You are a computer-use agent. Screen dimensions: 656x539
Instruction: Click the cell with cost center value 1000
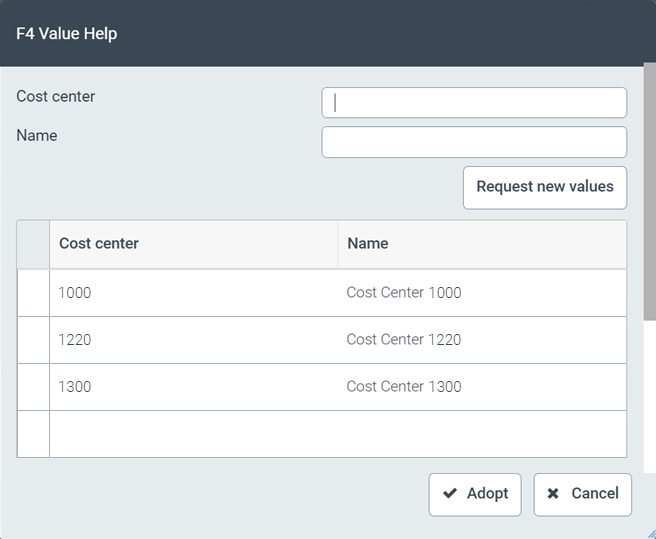point(75,293)
